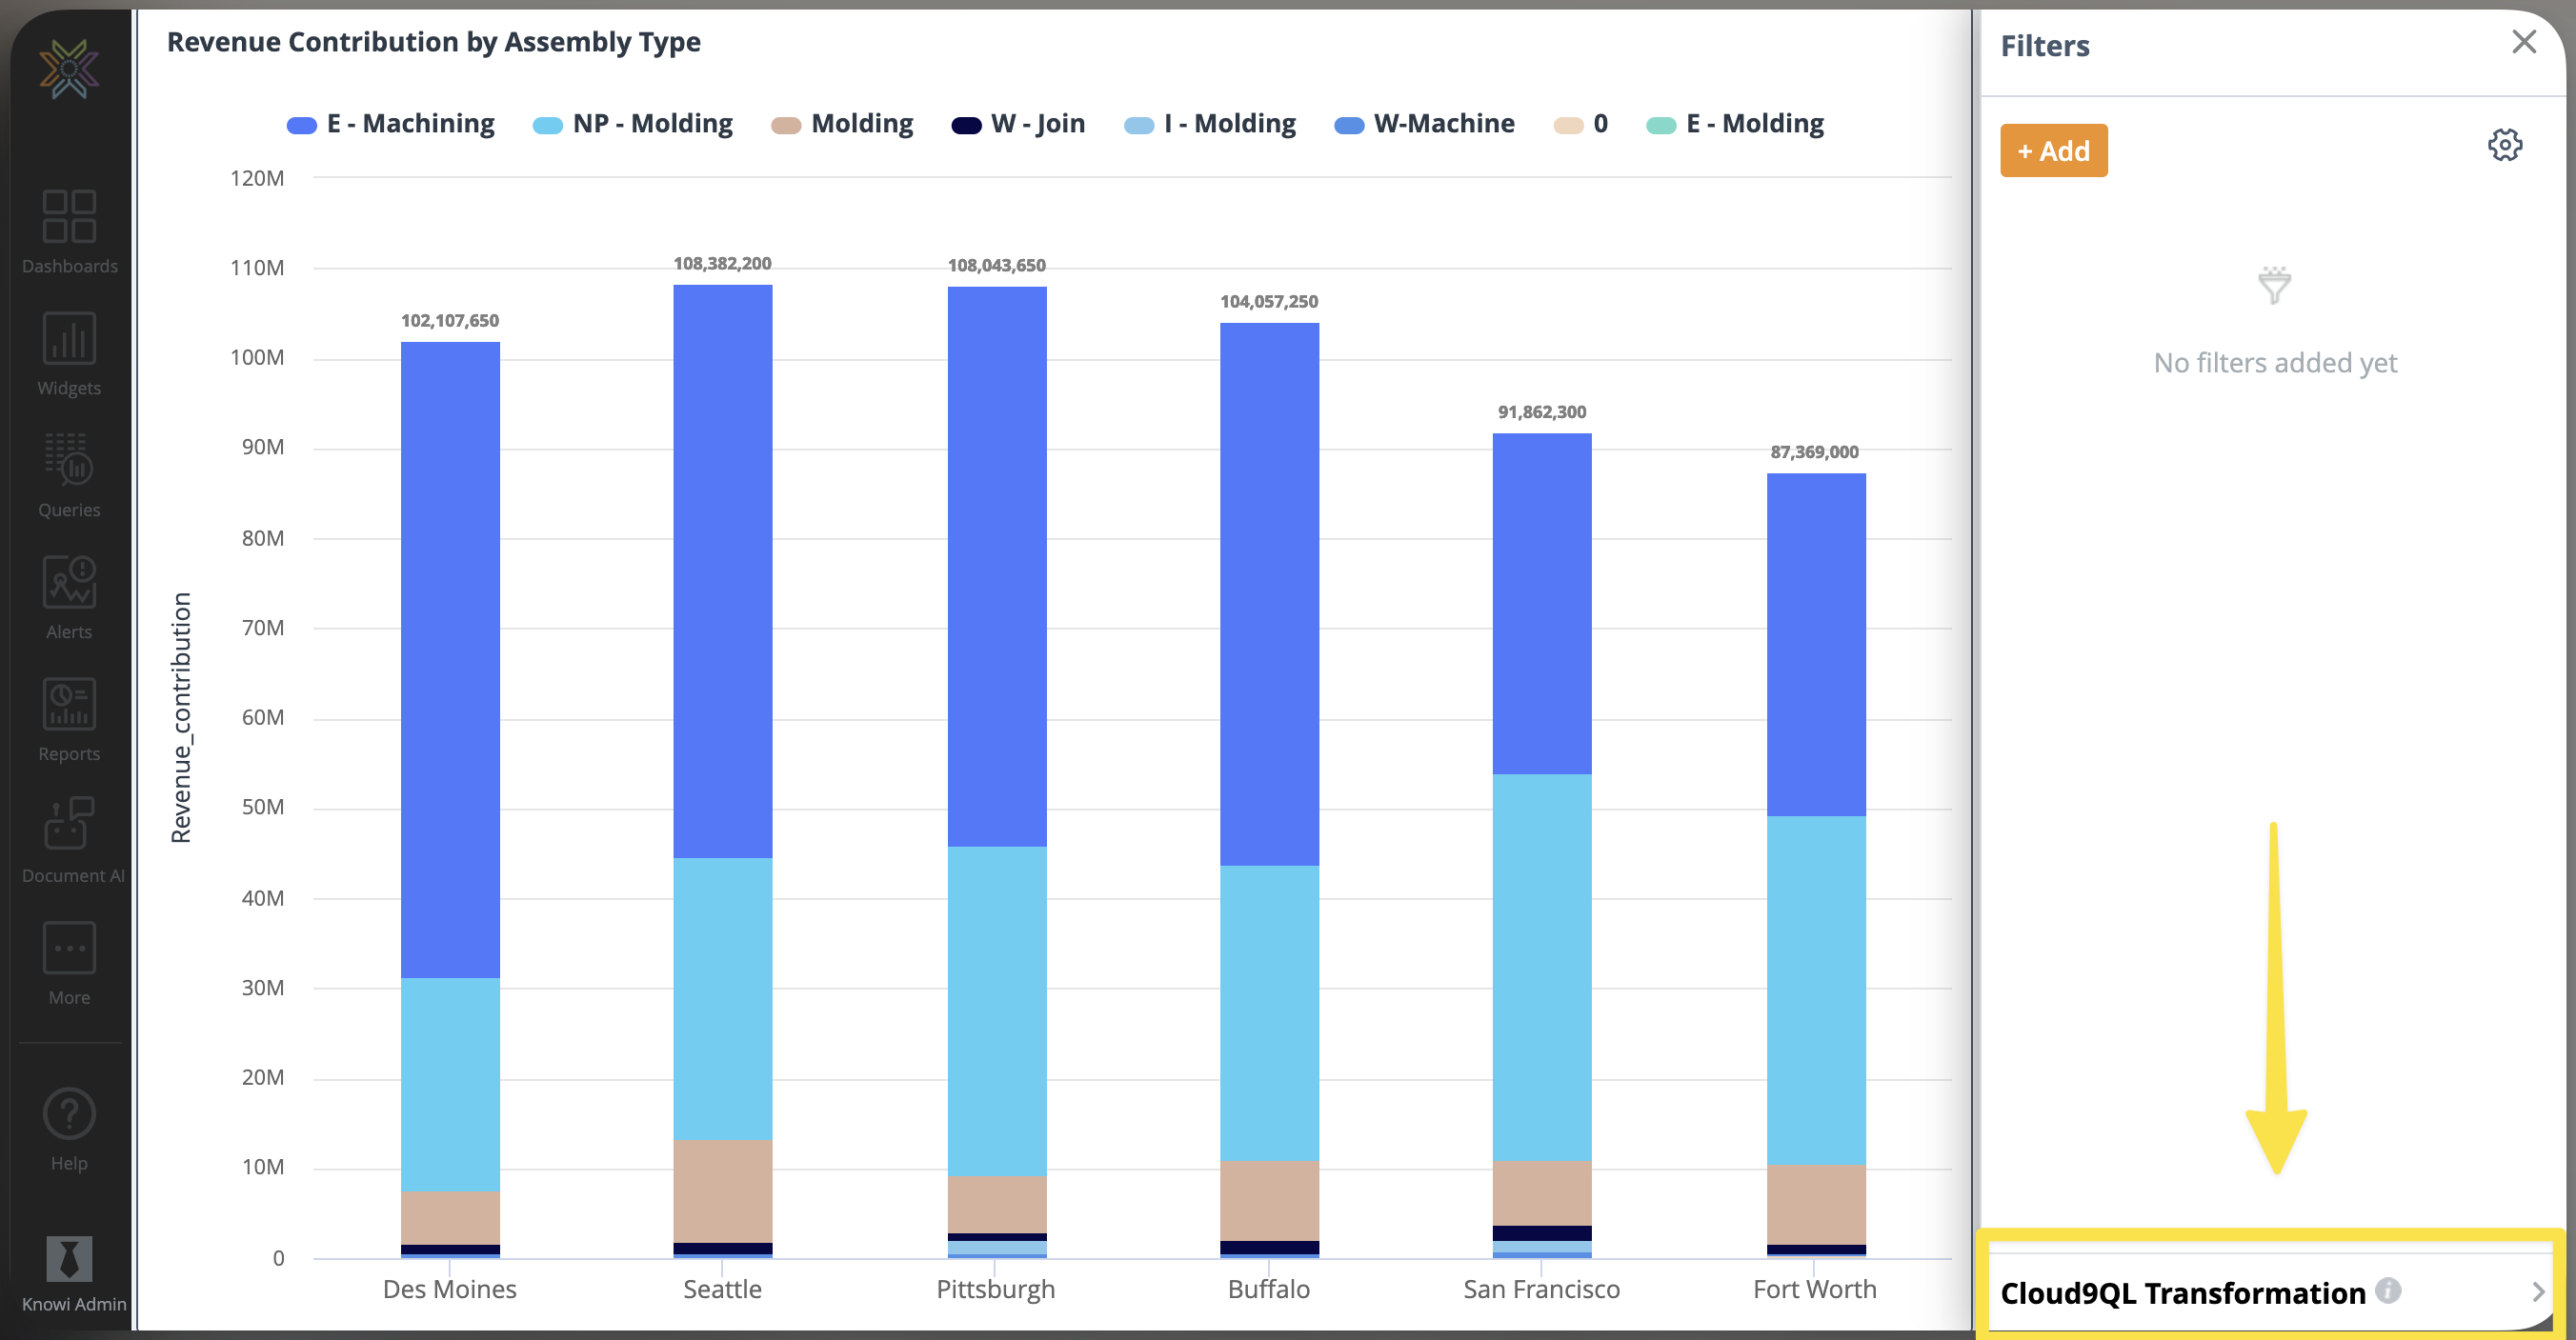The width and height of the screenshot is (2576, 1340).
Task: Click the 91,862,300 total label
Action: pyautogui.click(x=1542, y=412)
